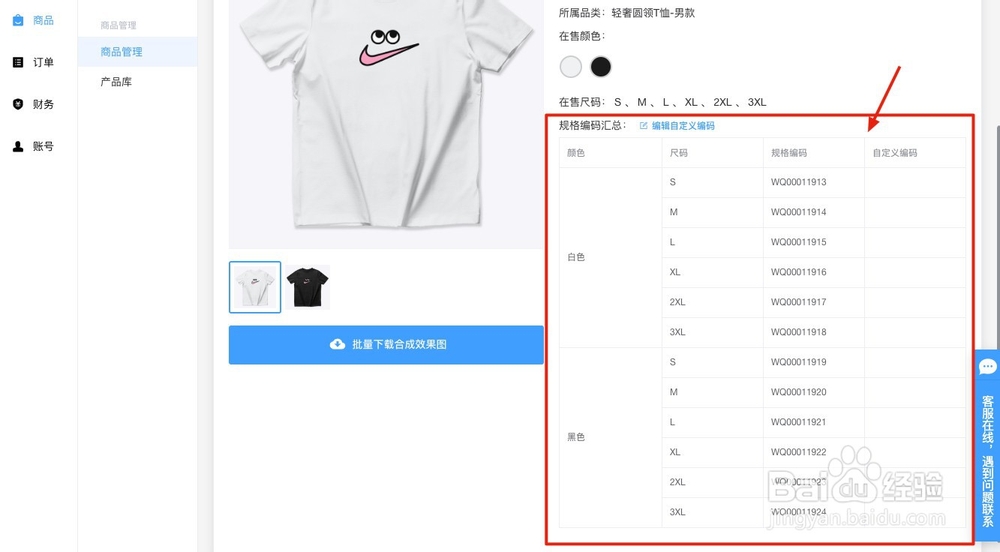This screenshot has width=1000, height=552.
Task: Click the chat bubble customer service icon
Action: 988,367
